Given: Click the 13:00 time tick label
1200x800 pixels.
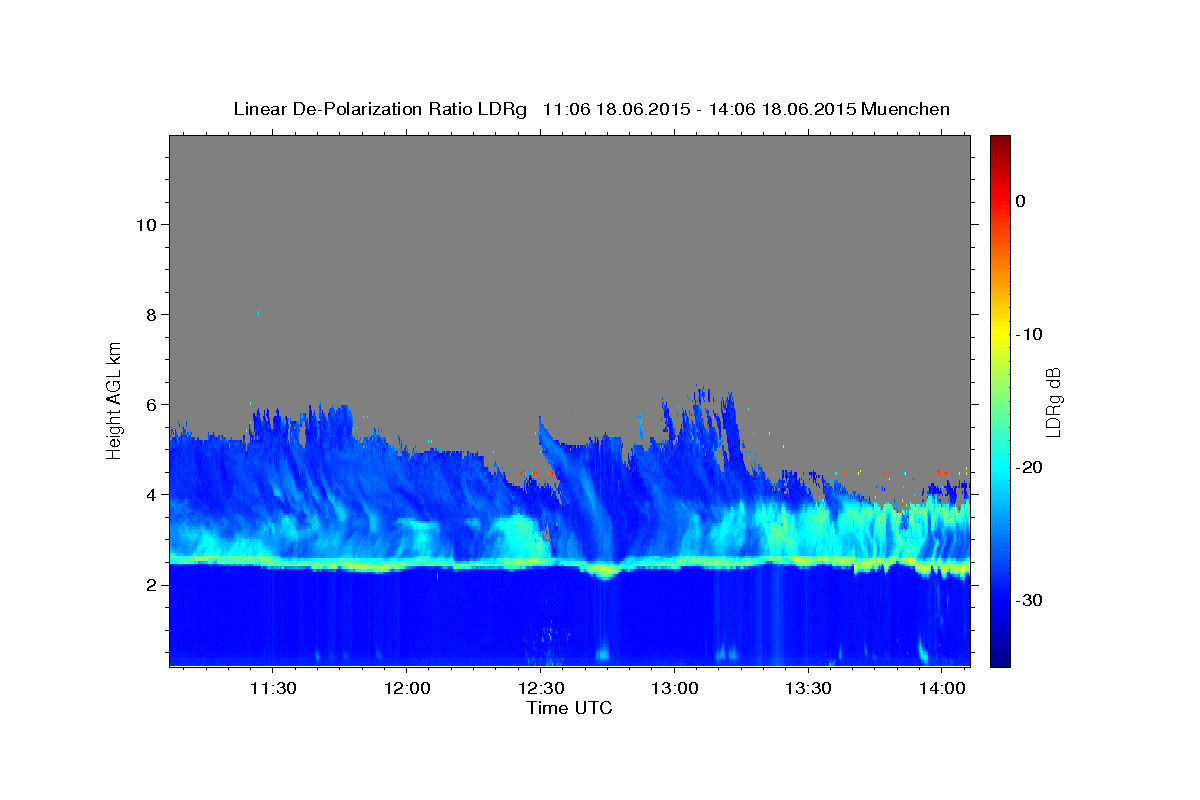Looking at the screenshot, I should tap(675, 688).
